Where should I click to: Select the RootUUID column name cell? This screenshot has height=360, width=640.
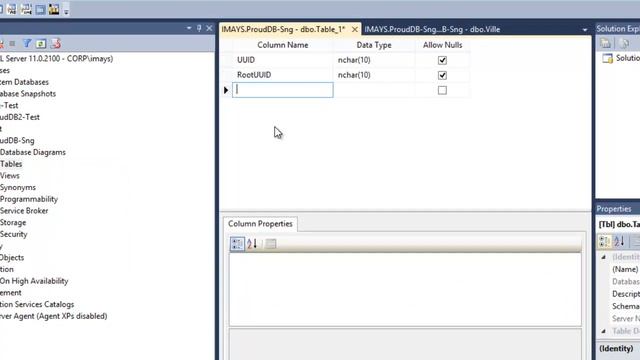283,75
